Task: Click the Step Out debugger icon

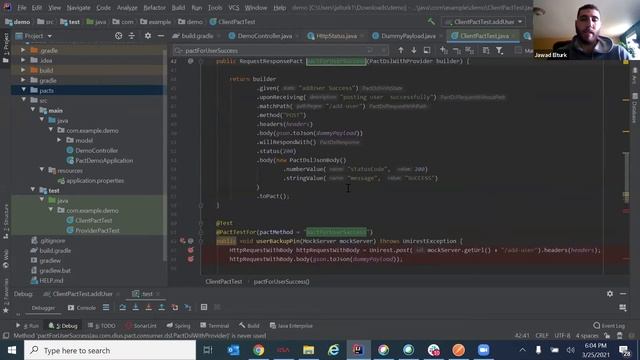Action: point(162,307)
